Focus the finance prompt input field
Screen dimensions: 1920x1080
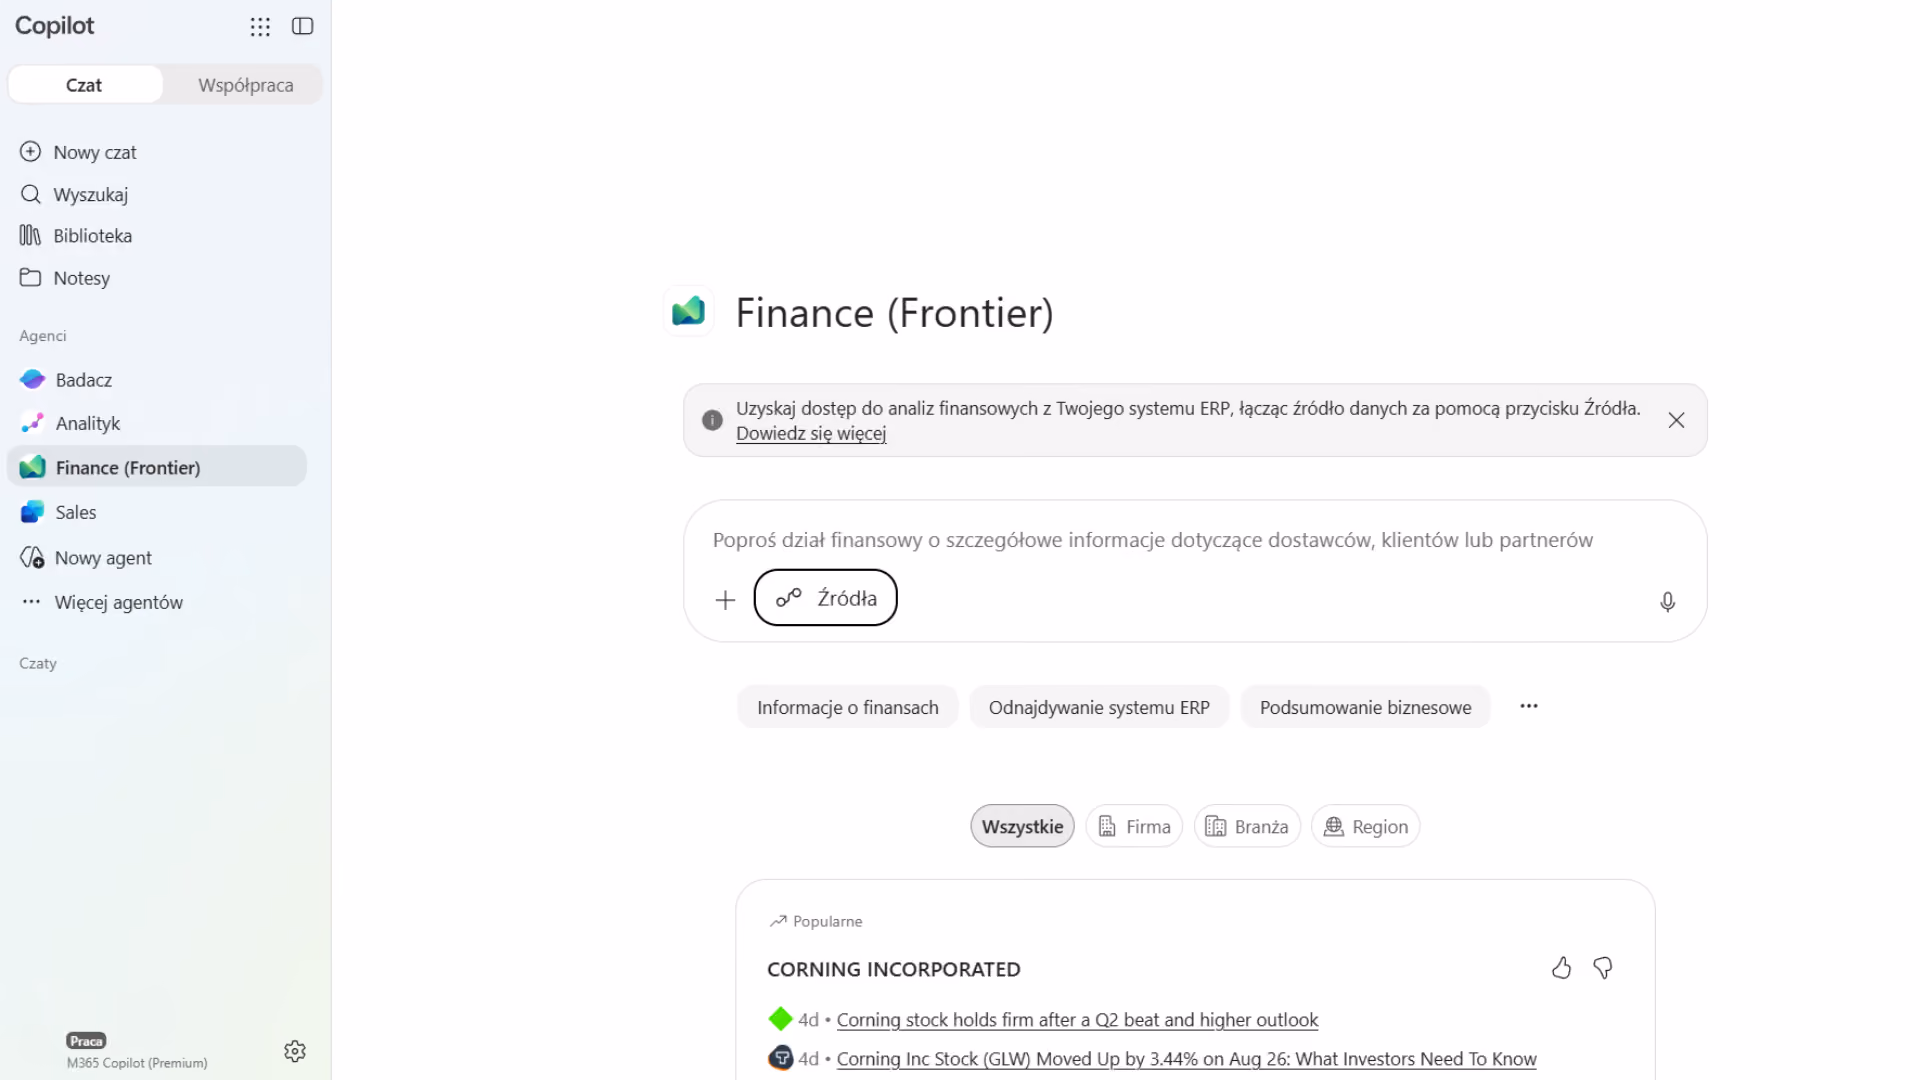click(1195, 540)
